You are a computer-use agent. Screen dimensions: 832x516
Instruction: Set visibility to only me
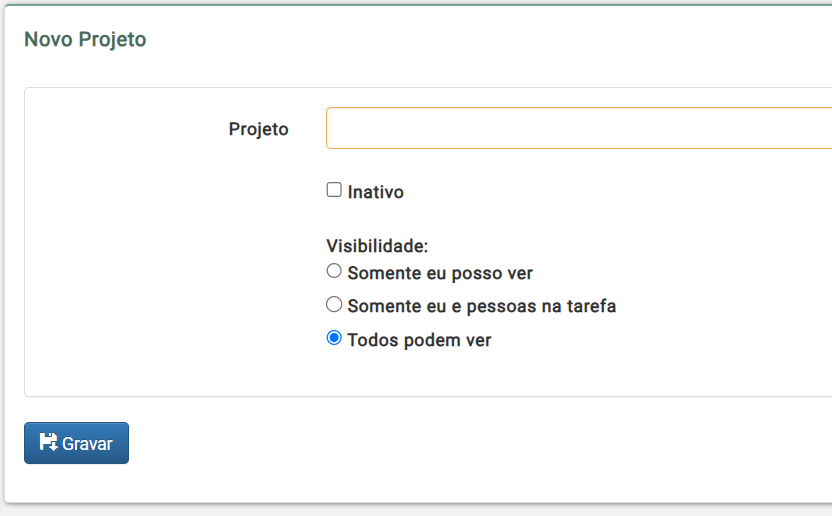[x=334, y=271]
